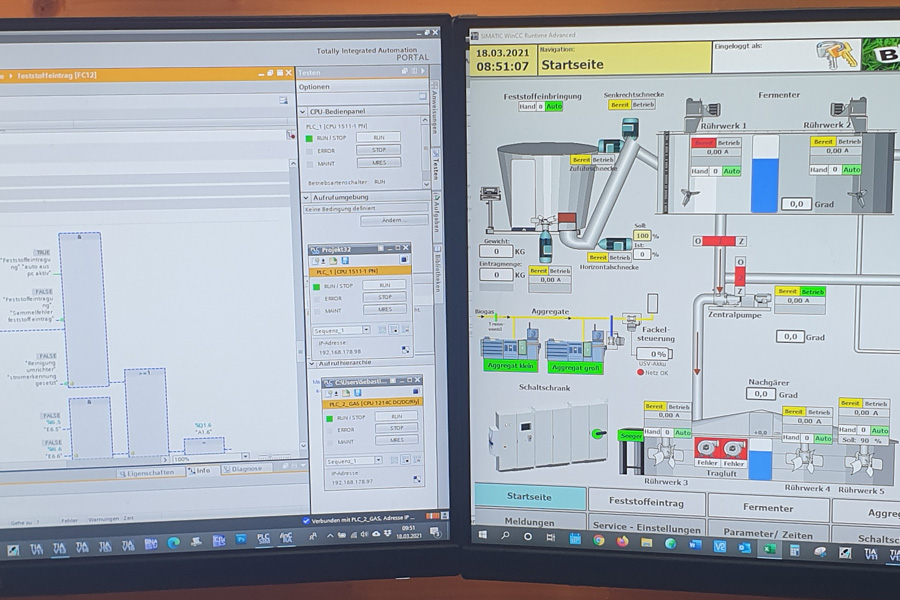
Task: Click MRES in Projekt32 PLCSIM window
Action: 385,309
